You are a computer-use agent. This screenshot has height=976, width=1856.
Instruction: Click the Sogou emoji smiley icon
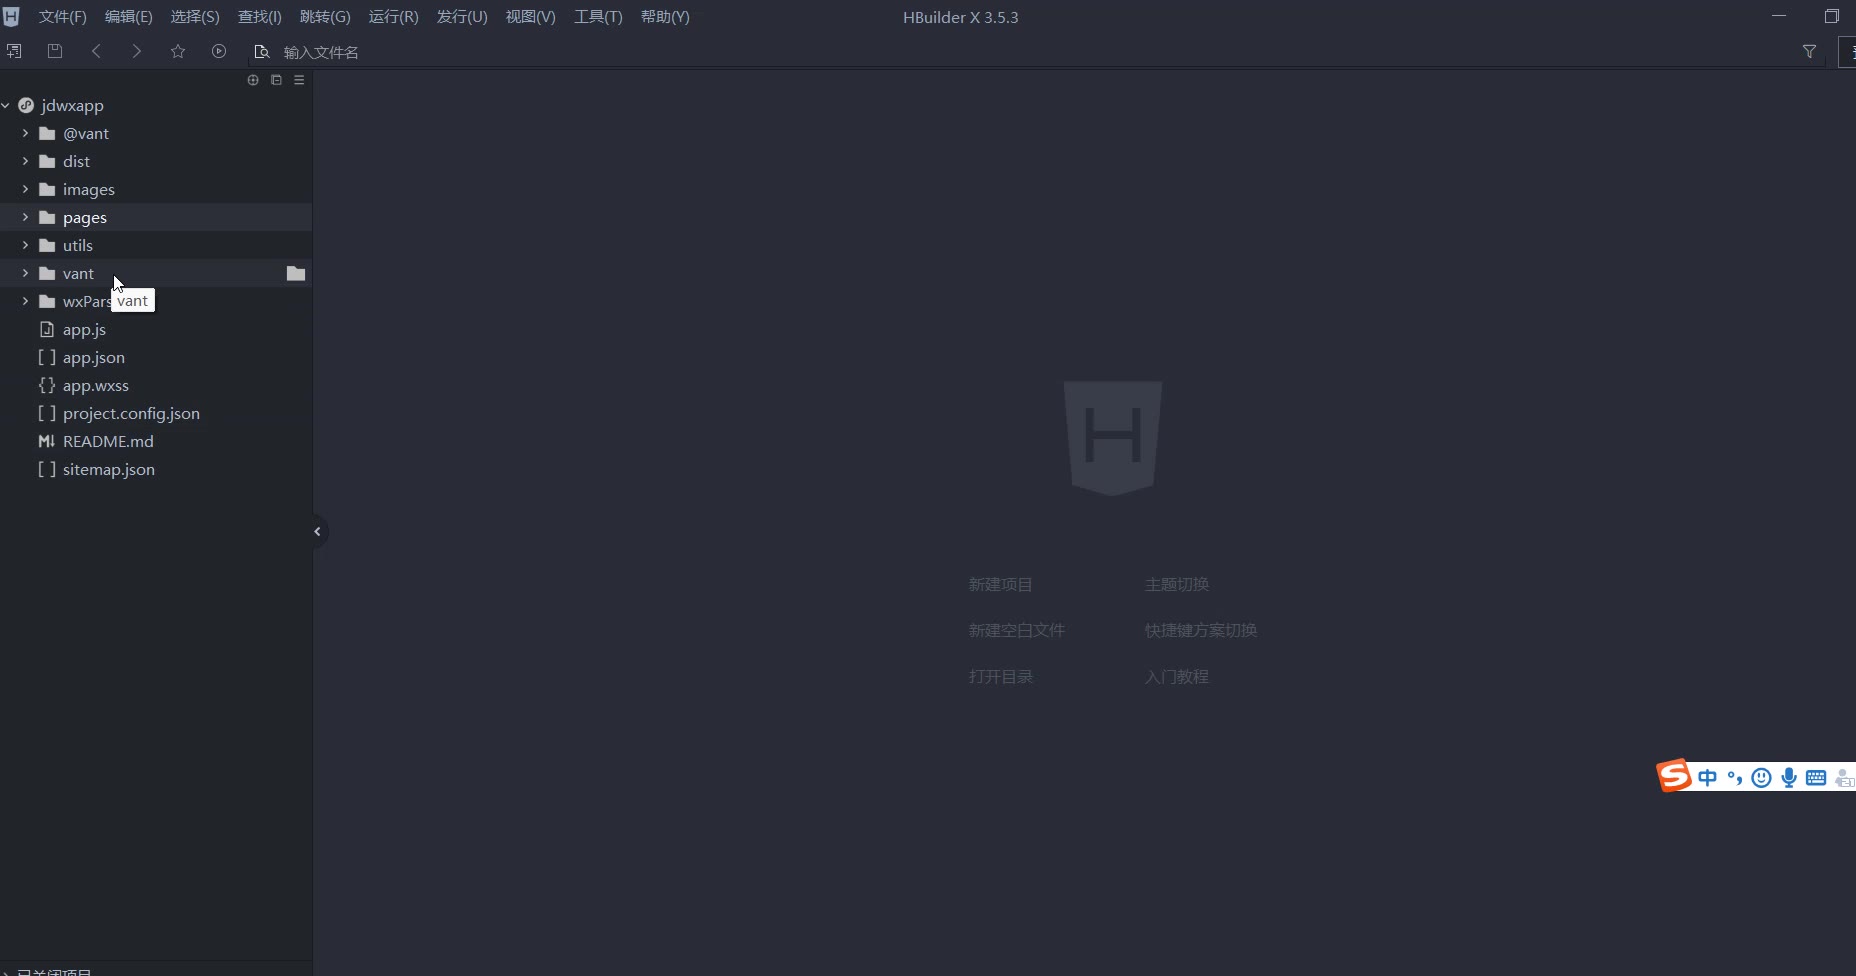[1762, 777]
